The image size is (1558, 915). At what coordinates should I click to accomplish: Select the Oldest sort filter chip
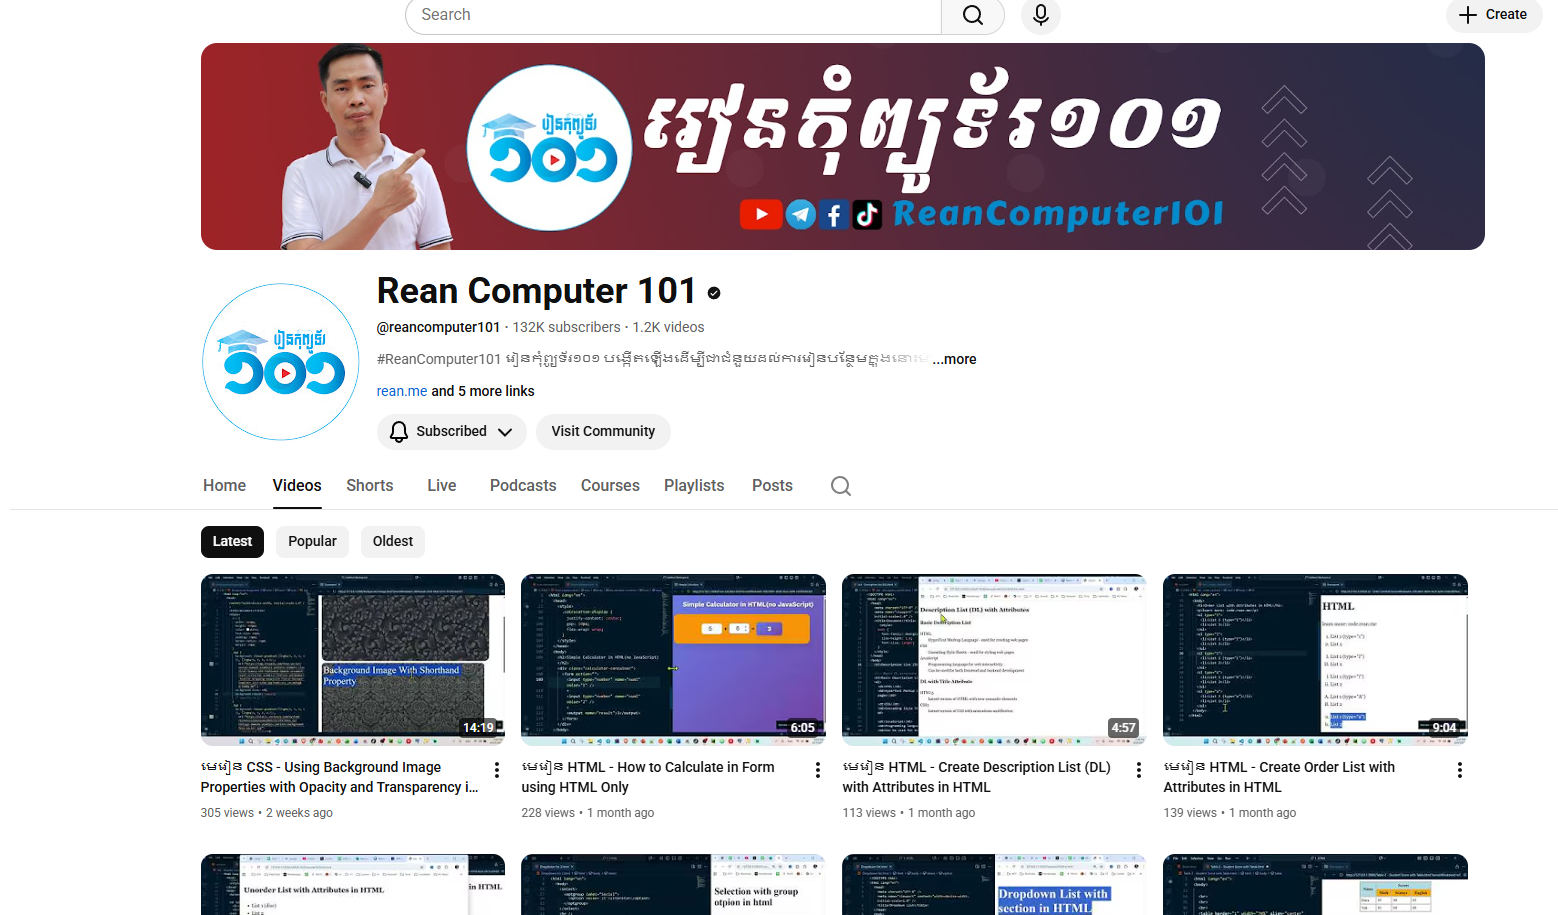pyautogui.click(x=392, y=541)
